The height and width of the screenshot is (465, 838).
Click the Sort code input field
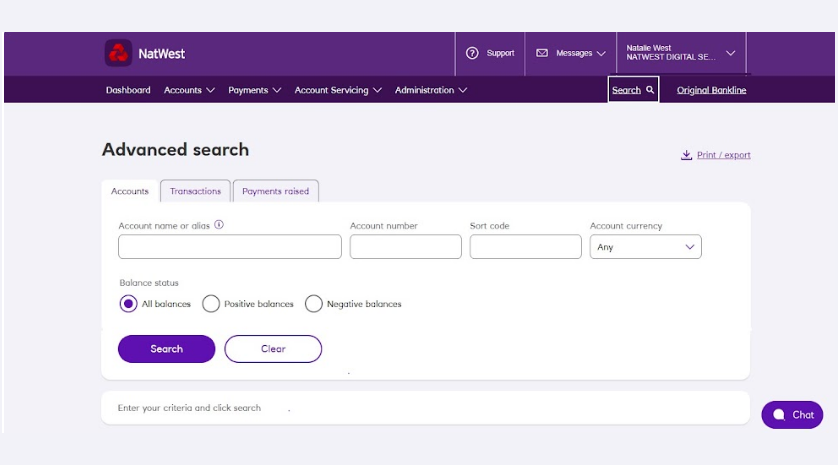525,246
